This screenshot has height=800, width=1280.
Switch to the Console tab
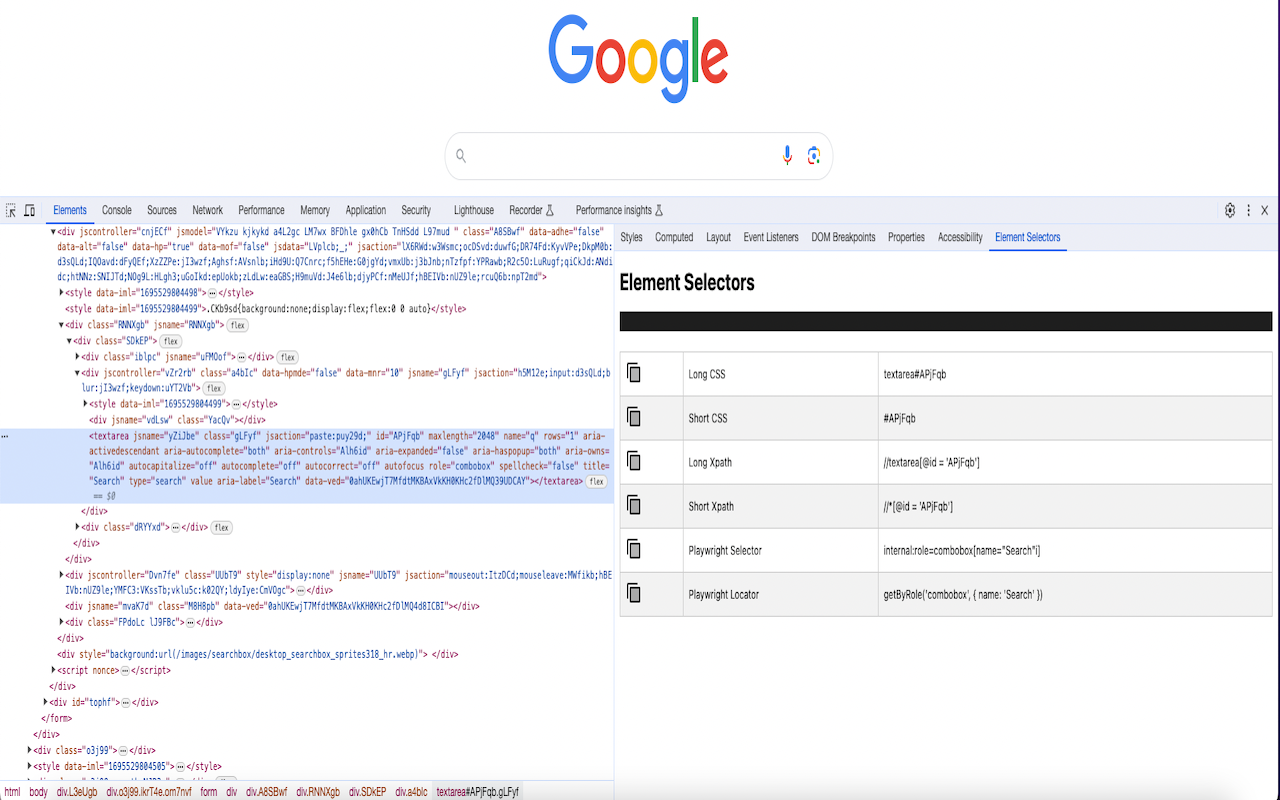tap(117, 210)
